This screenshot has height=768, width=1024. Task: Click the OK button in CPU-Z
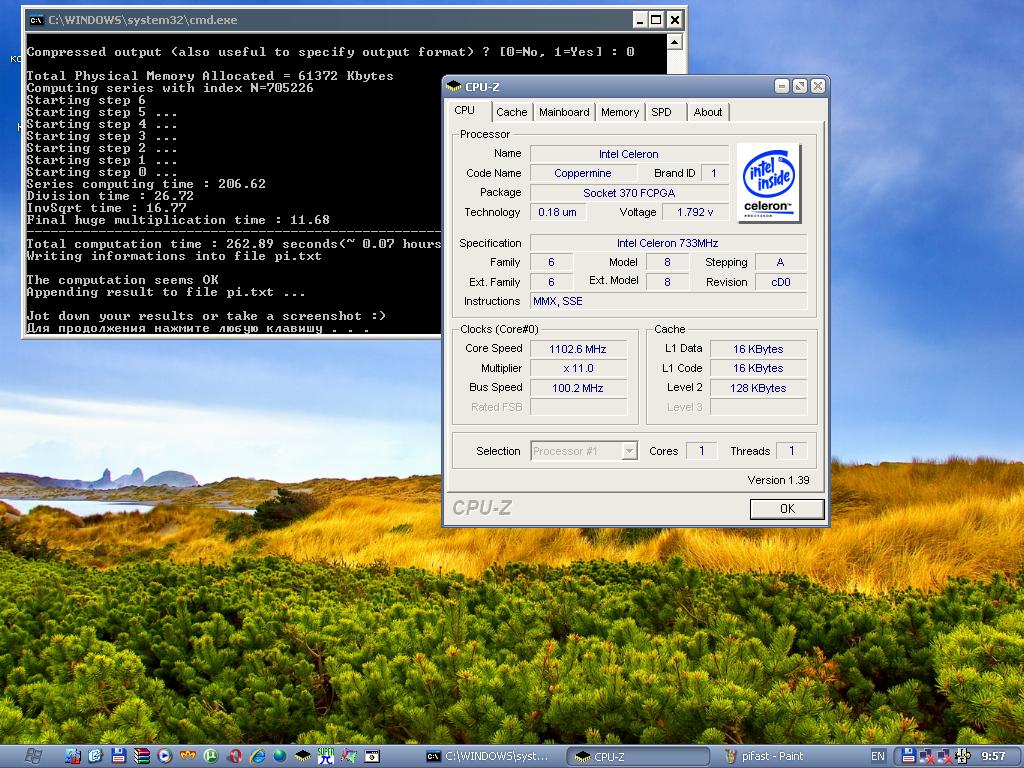(787, 509)
